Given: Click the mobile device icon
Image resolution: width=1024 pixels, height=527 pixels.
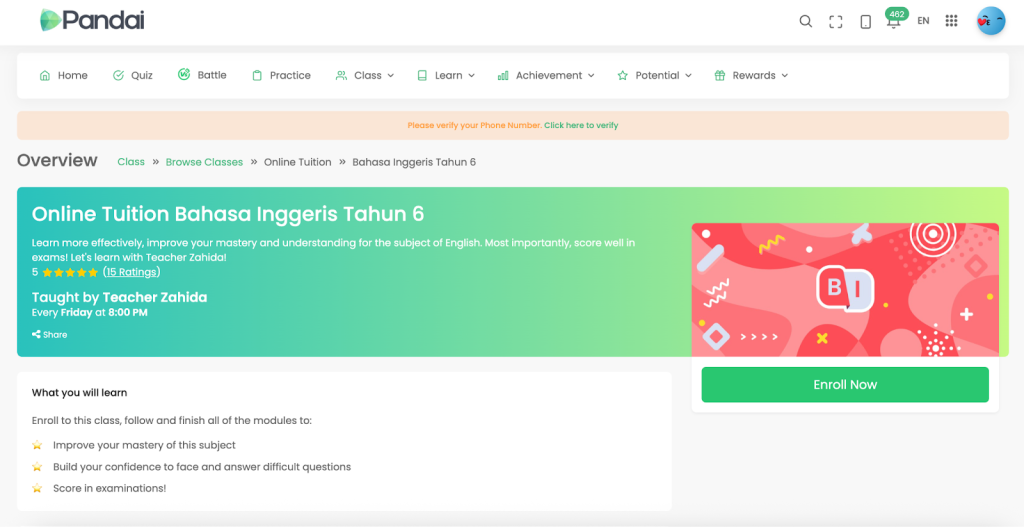Looking at the screenshot, I should coord(865,21).
